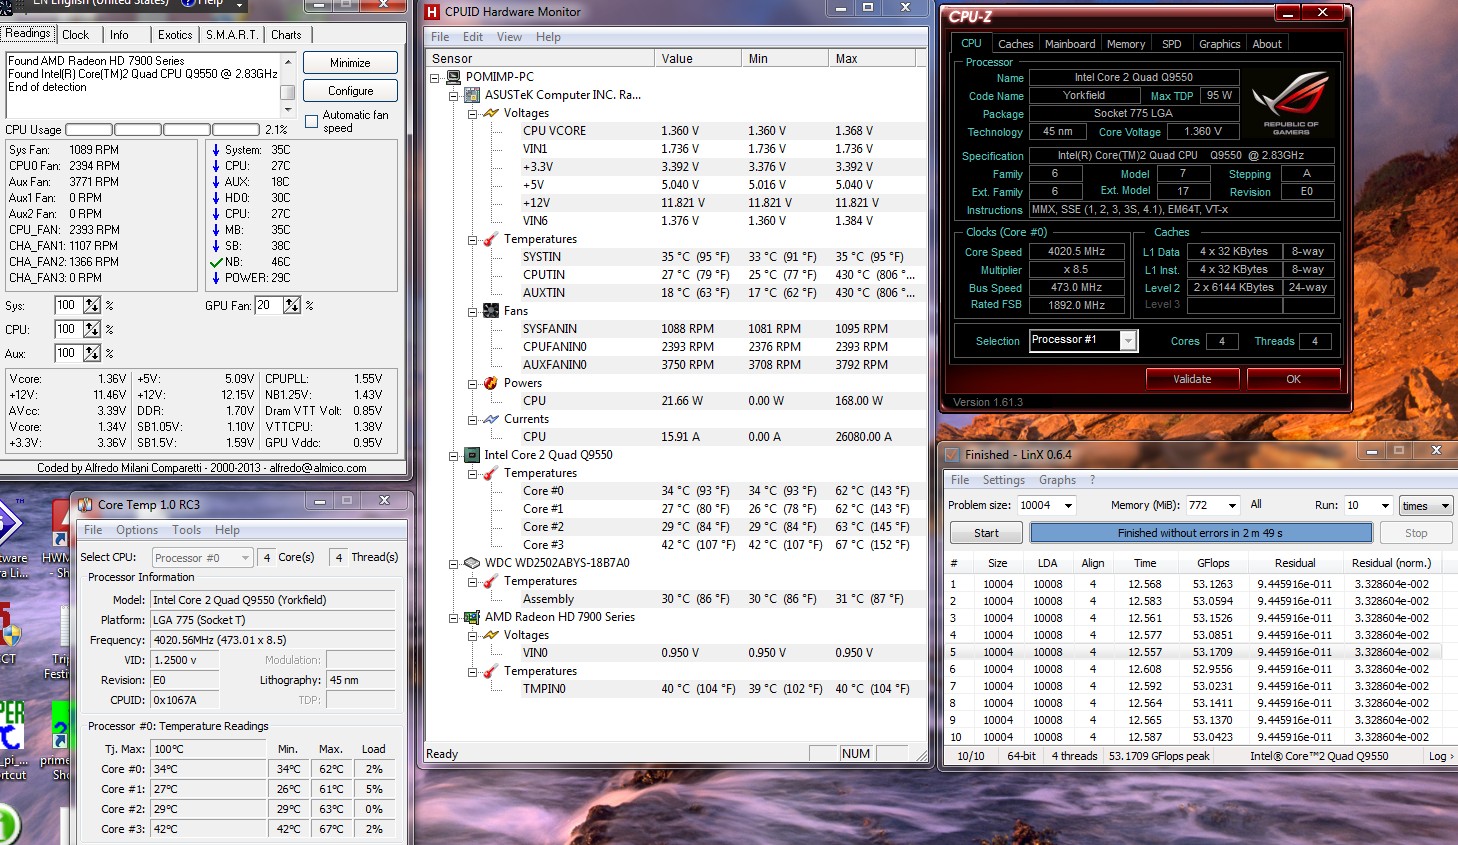The height and width of the screenshot is (845, 1458).
Task: Collapse the ASUSTeK Temperatures tree node
Action: point(472,240)
